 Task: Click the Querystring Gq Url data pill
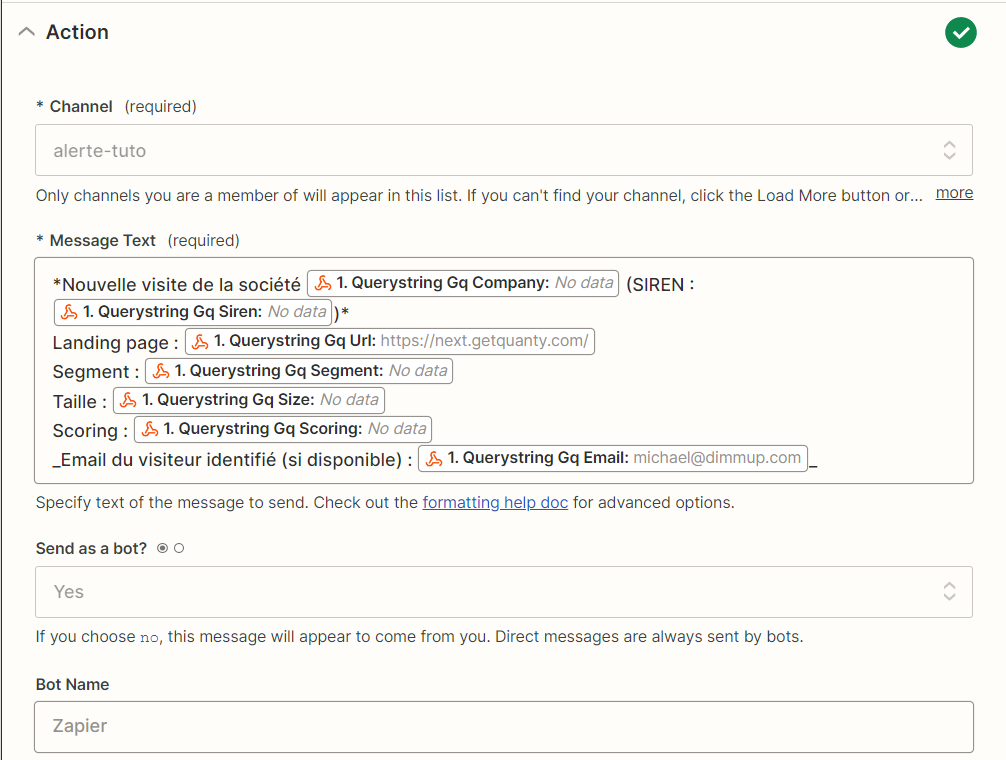tap(389, 341)
